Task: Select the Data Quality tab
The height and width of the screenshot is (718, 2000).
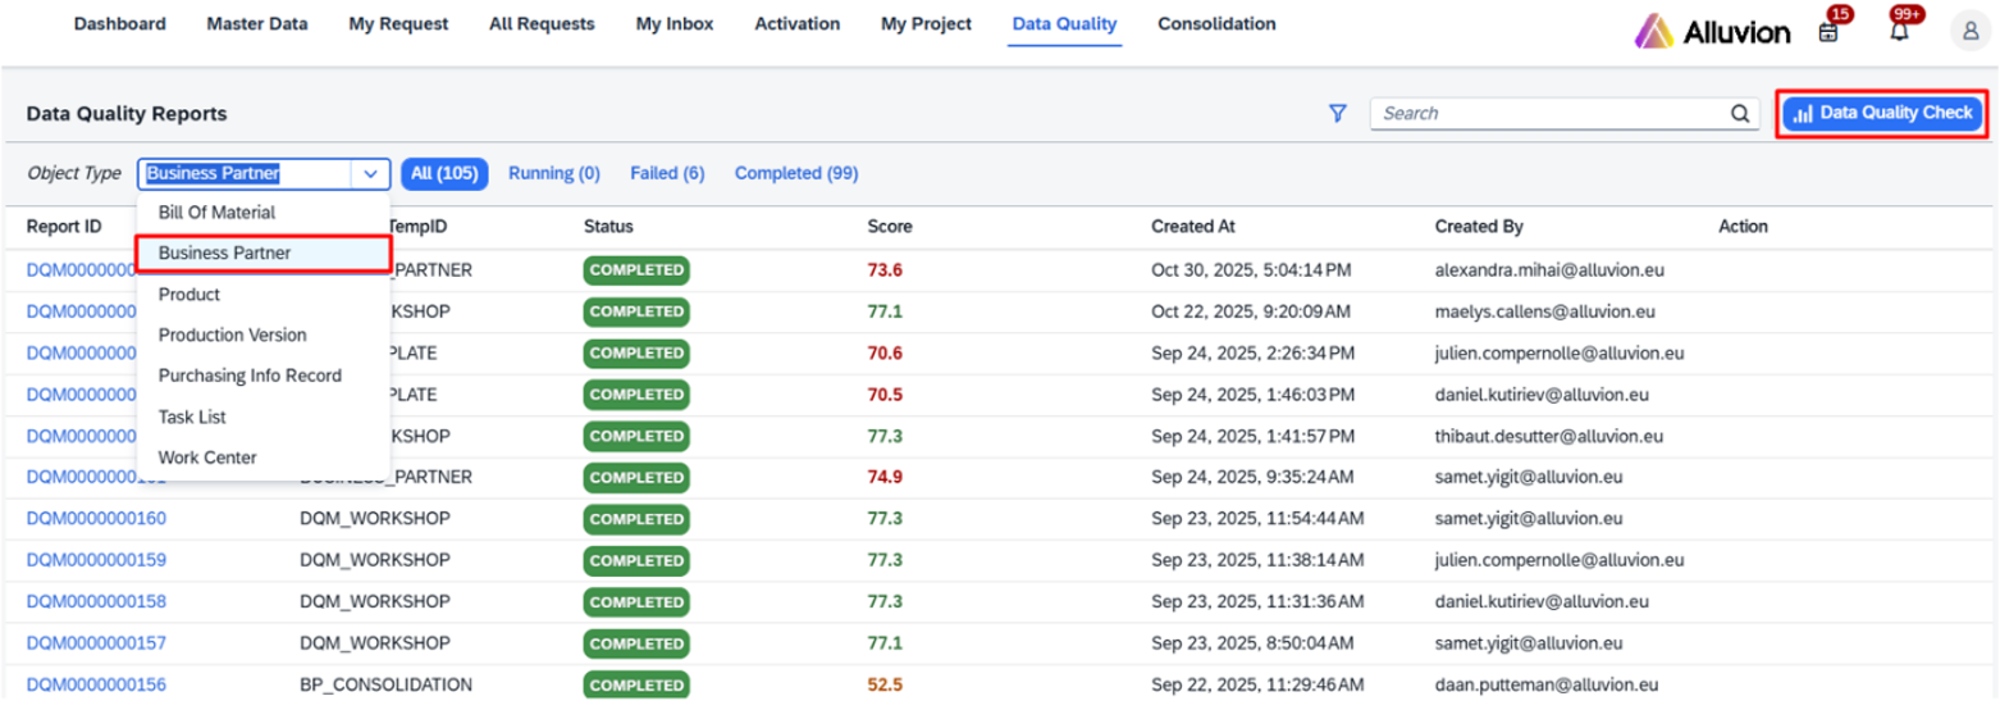Action: coord(1064,24)
